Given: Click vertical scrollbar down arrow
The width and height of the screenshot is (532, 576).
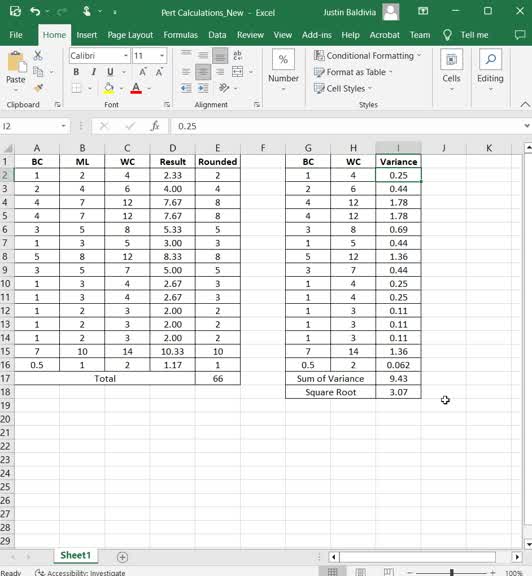Looking at the screenshot, I should 528,544.
